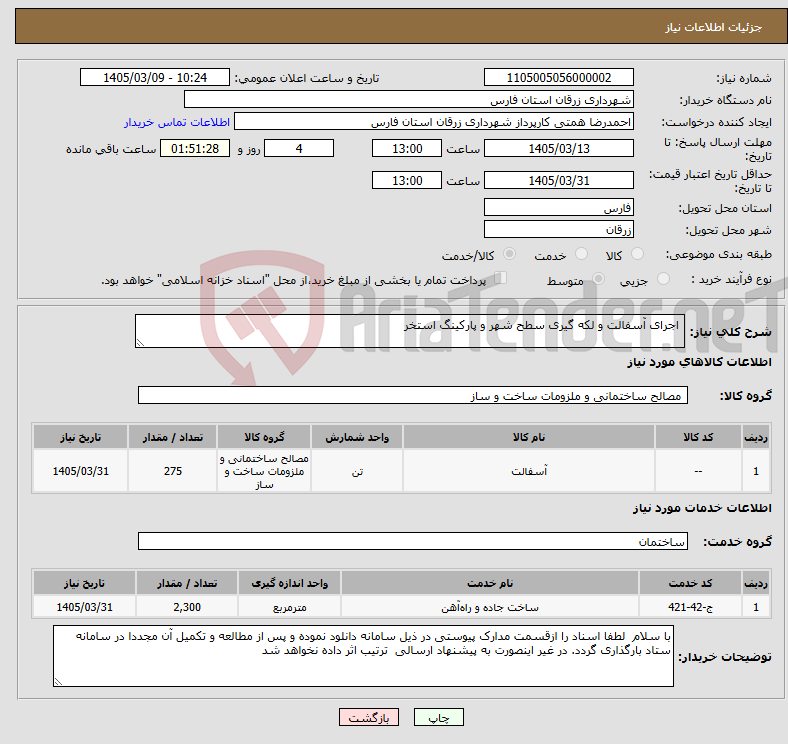Click the quantity cell 2,300
The height and width of the screenshot is (744, 788).
(187, 607)
